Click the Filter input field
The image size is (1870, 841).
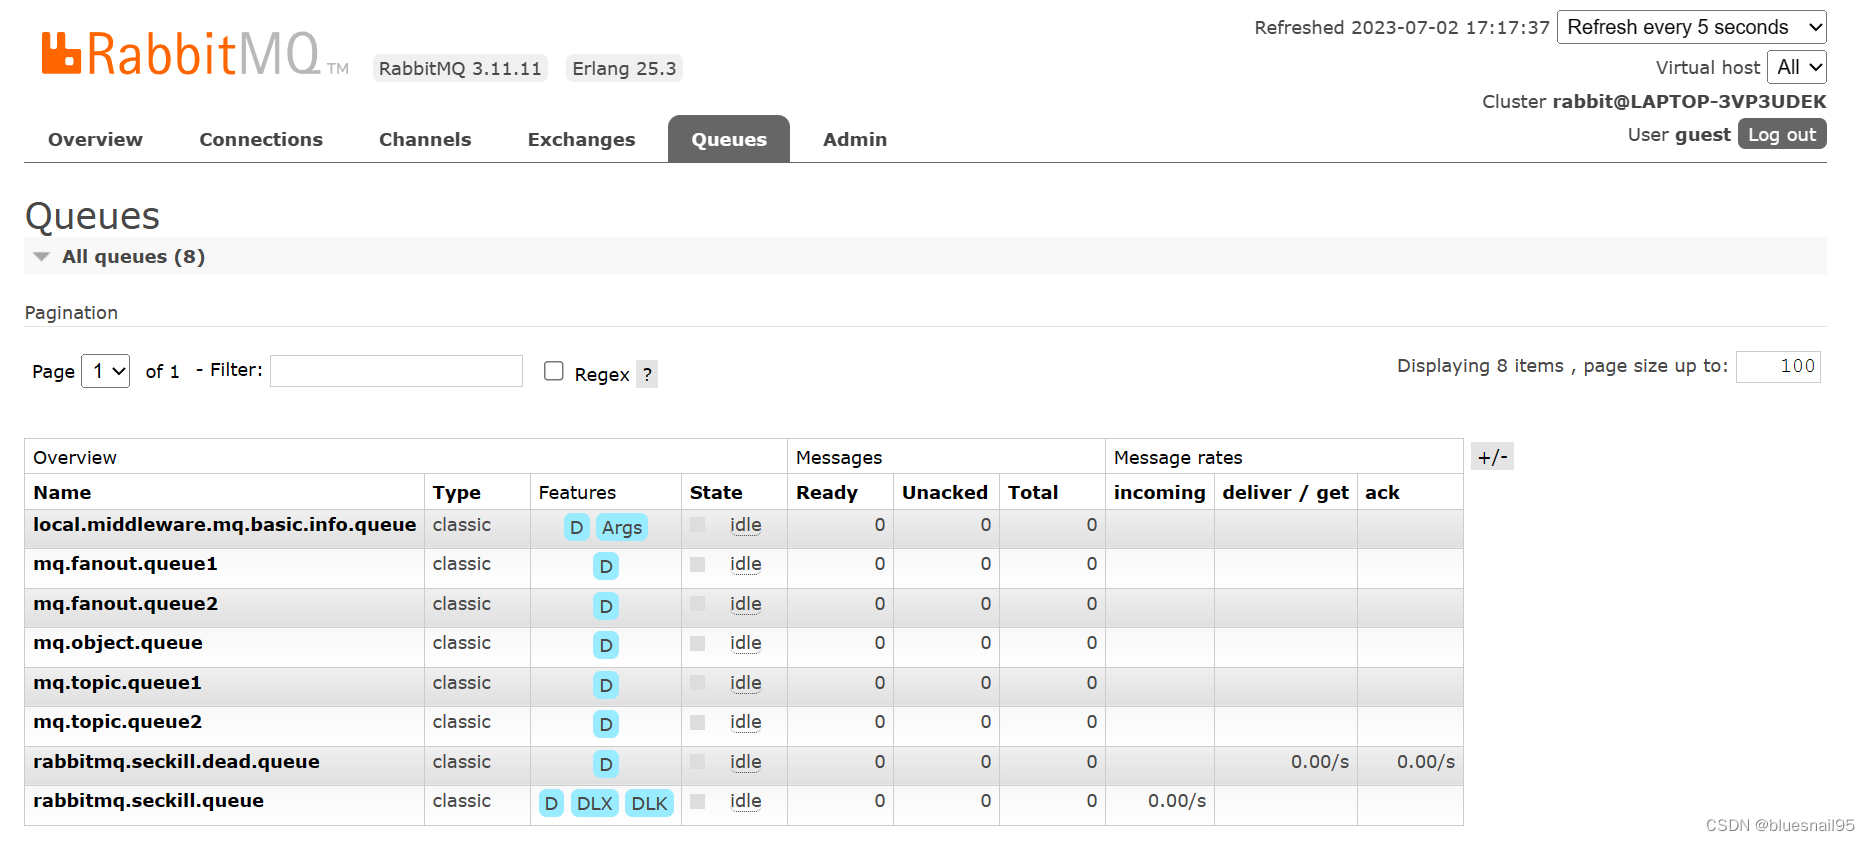(396, 371)
